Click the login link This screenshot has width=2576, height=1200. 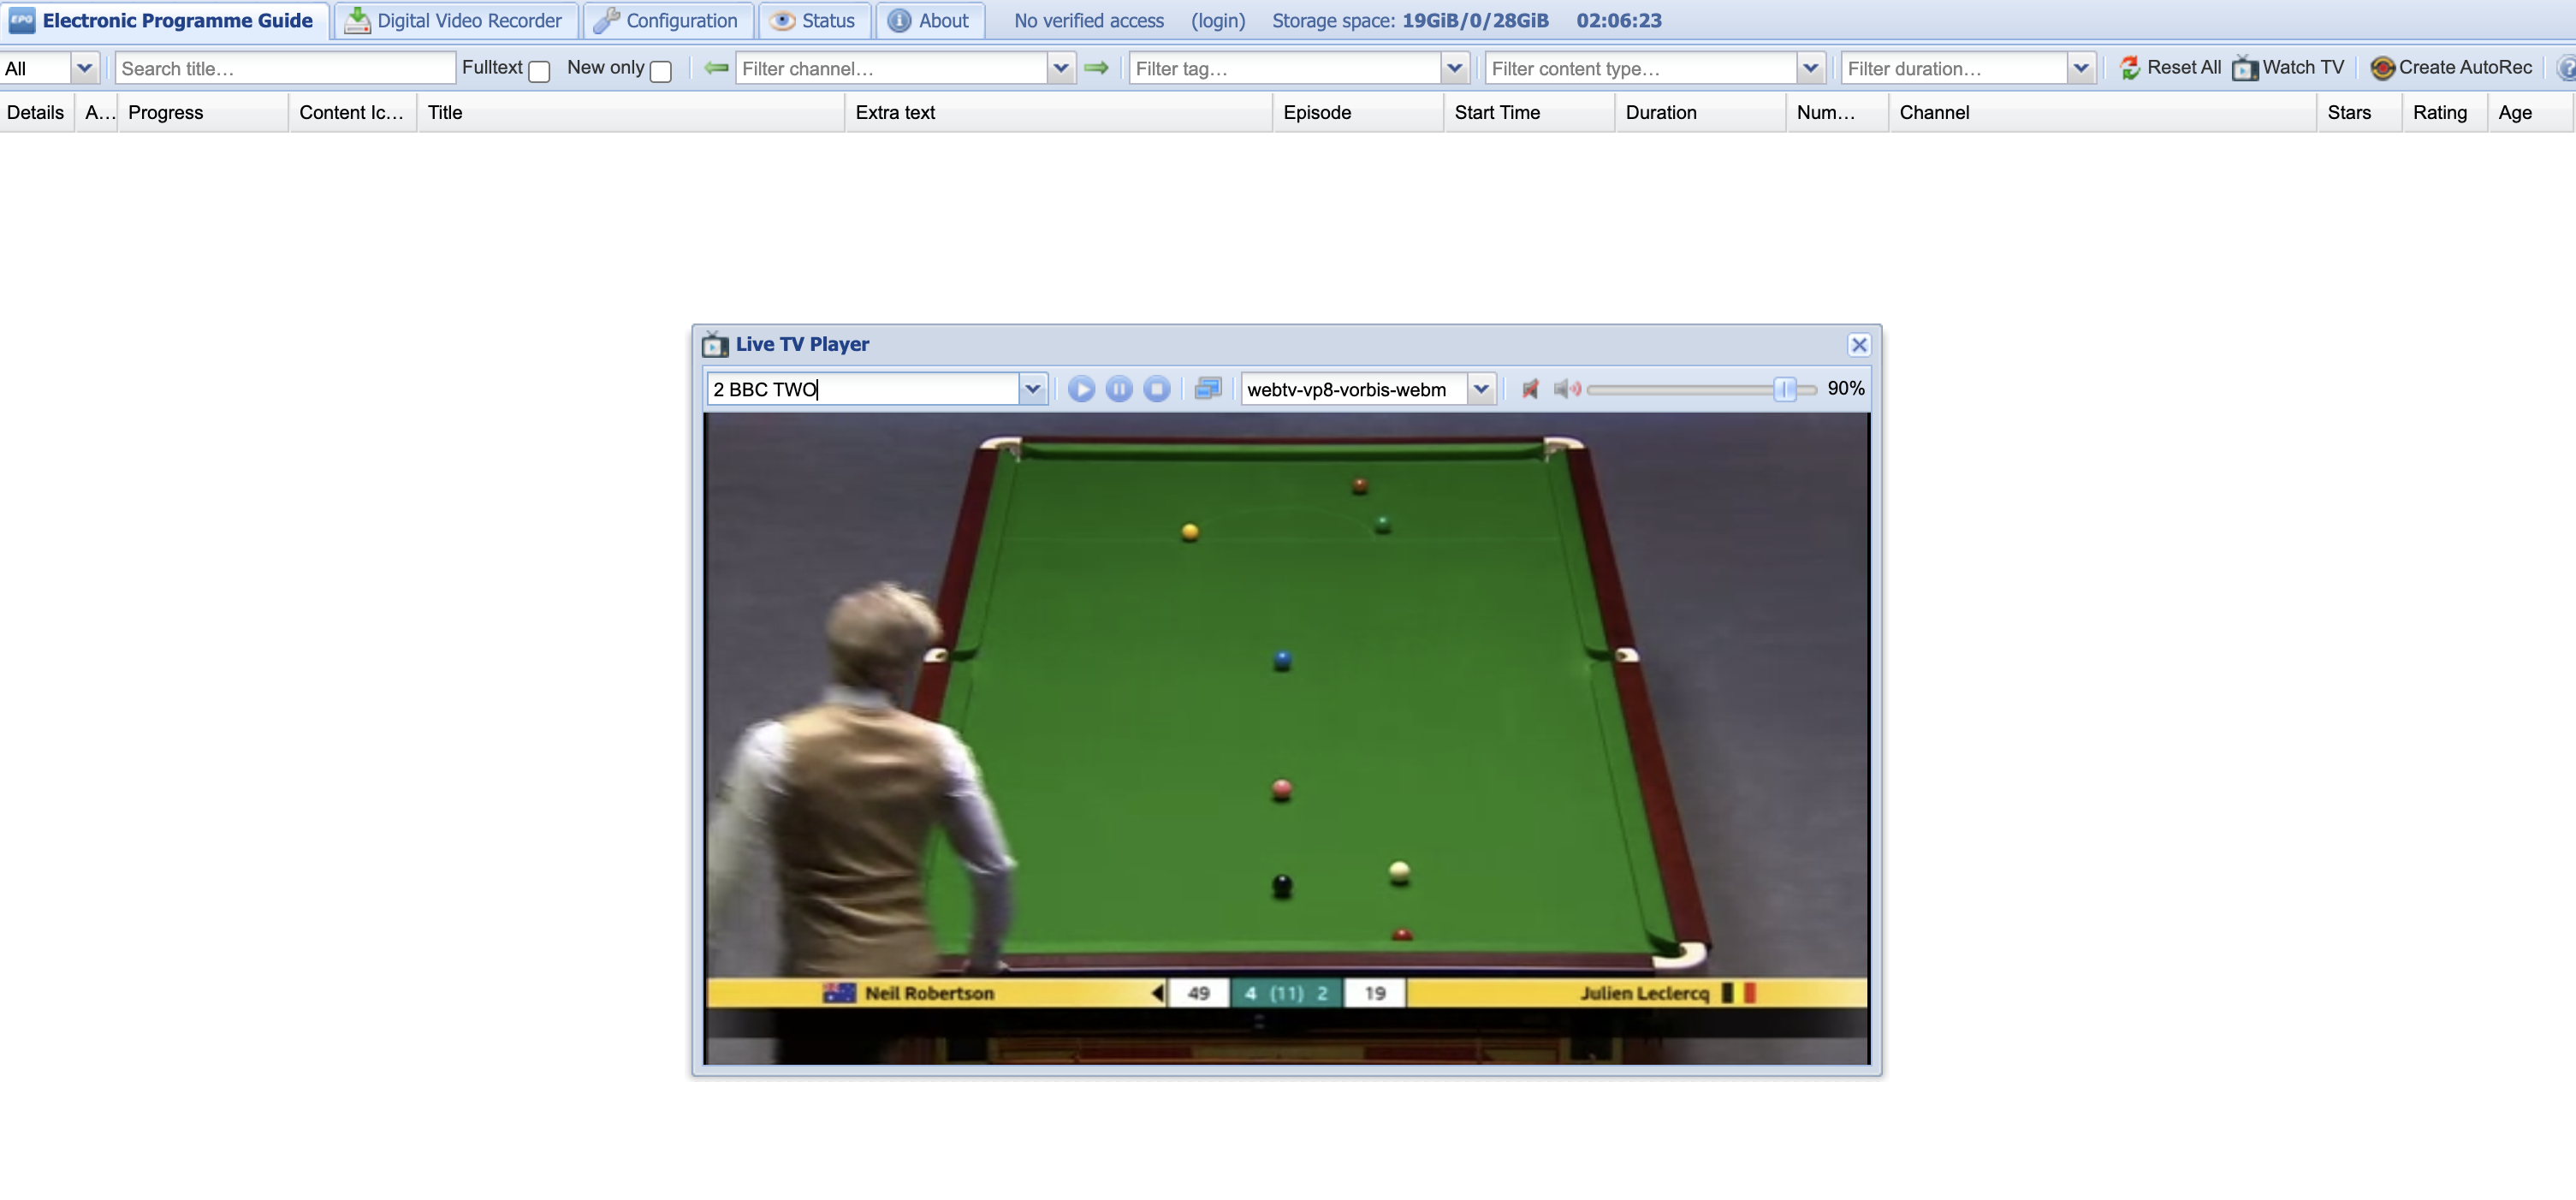pos(1217,20)
